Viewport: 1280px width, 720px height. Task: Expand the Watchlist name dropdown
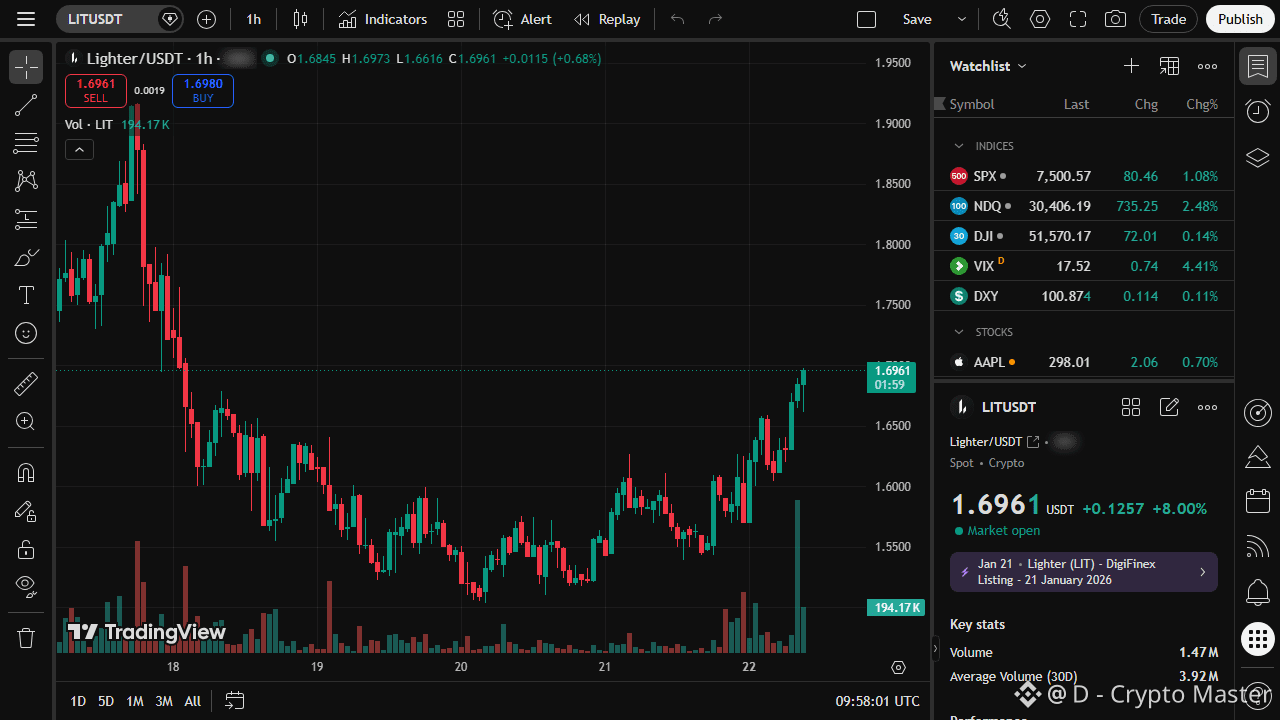pyautogui.click(x=988, y=66)
